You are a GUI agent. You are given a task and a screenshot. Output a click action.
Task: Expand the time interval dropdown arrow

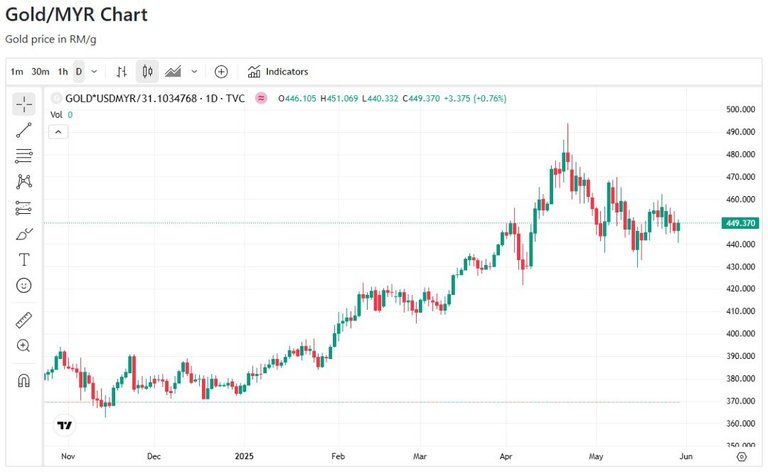[x=94, y=71]
